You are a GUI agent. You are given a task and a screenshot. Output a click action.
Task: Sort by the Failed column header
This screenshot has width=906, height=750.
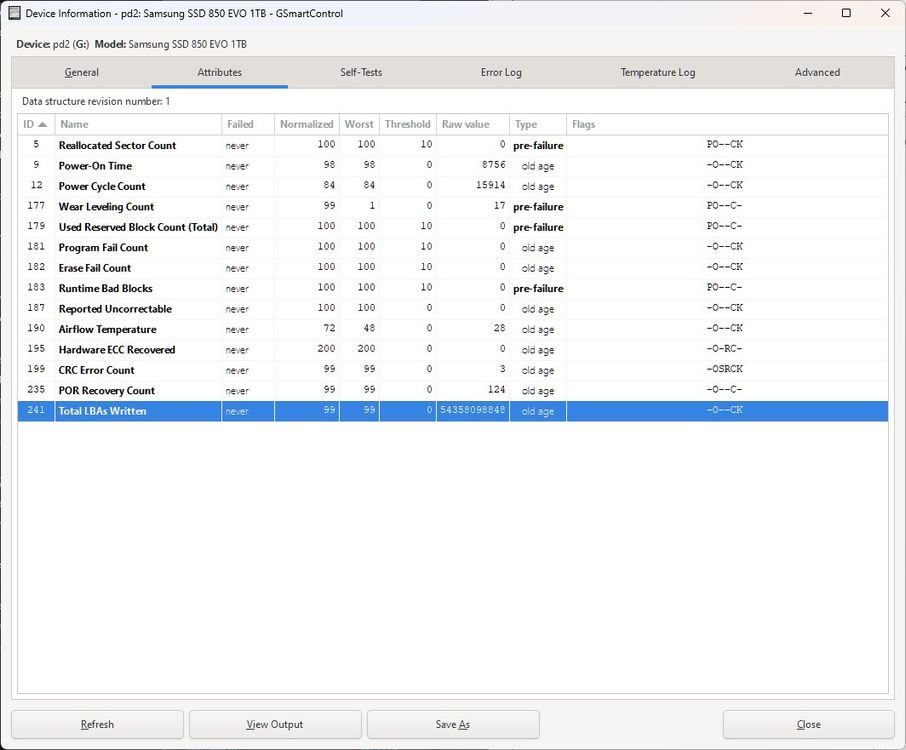[x=248, y=124]
